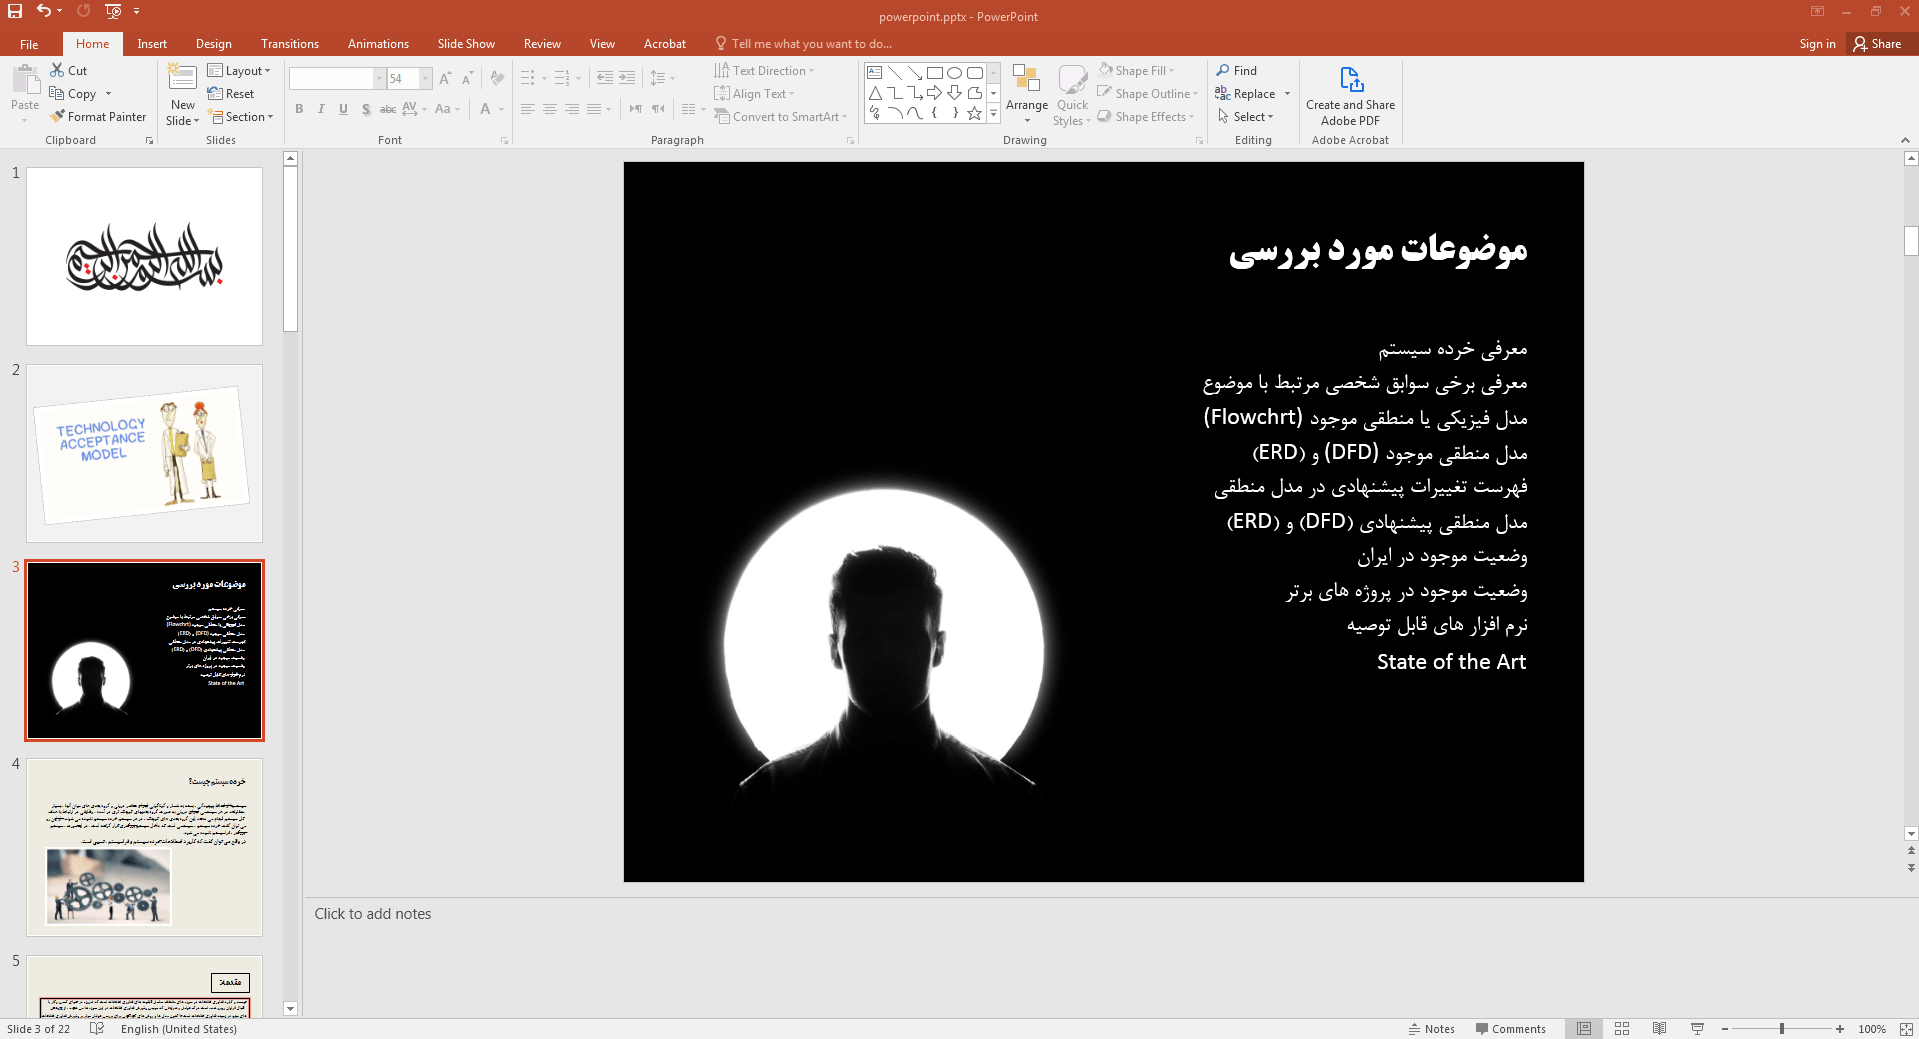Click the Sign in link
Image resolution: width=1919 pixels, height=1039 pixels.
pyautogui.click(x=1817, y=44)
